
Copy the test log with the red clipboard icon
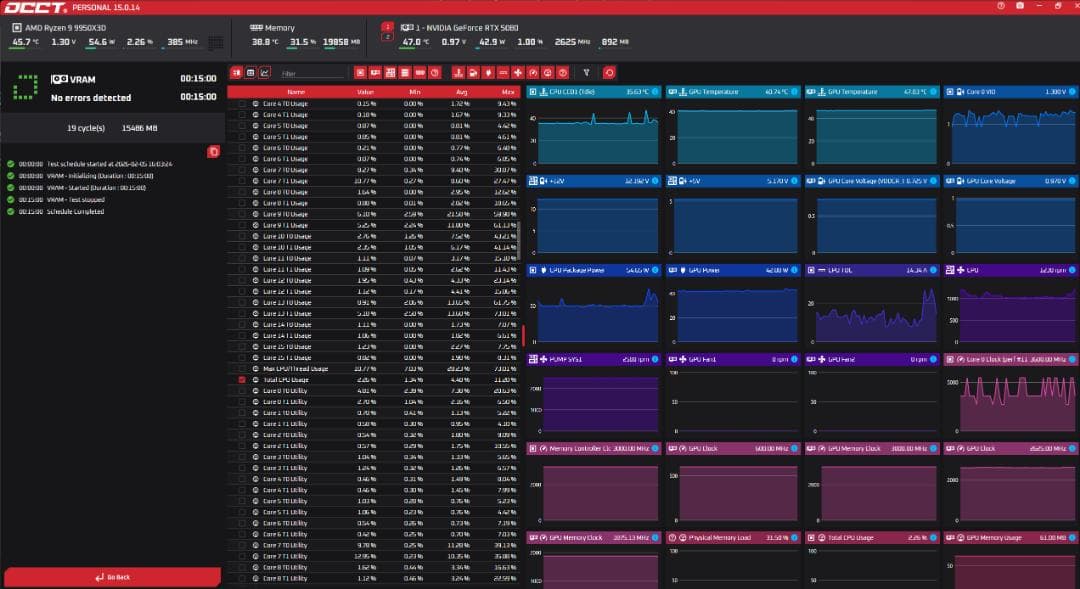213,151
